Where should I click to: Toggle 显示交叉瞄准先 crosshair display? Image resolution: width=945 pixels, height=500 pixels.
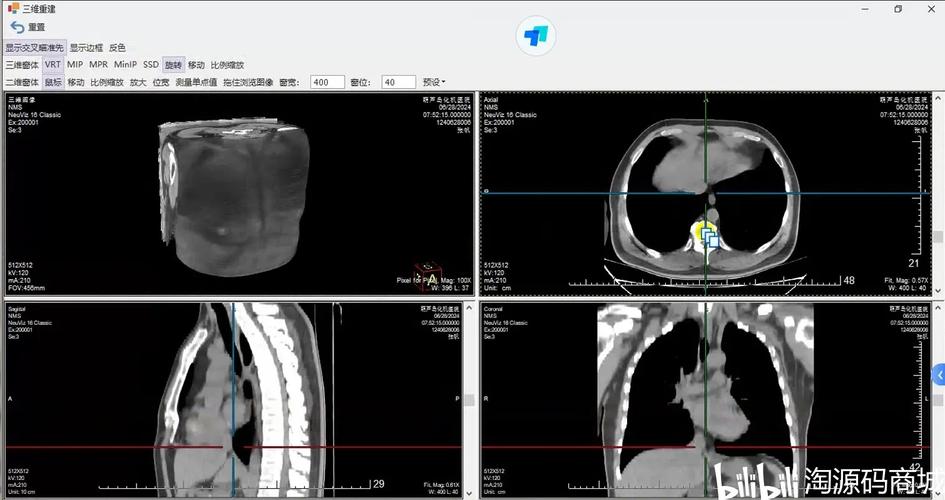(34, 48)
